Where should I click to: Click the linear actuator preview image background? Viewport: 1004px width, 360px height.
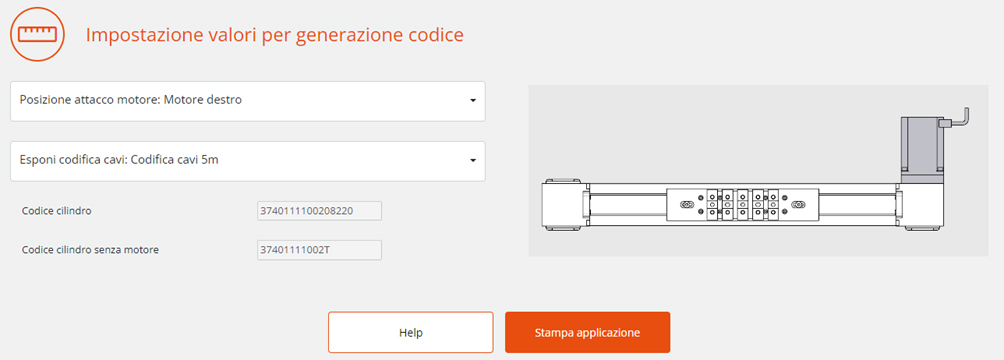(x=758, y=171)
